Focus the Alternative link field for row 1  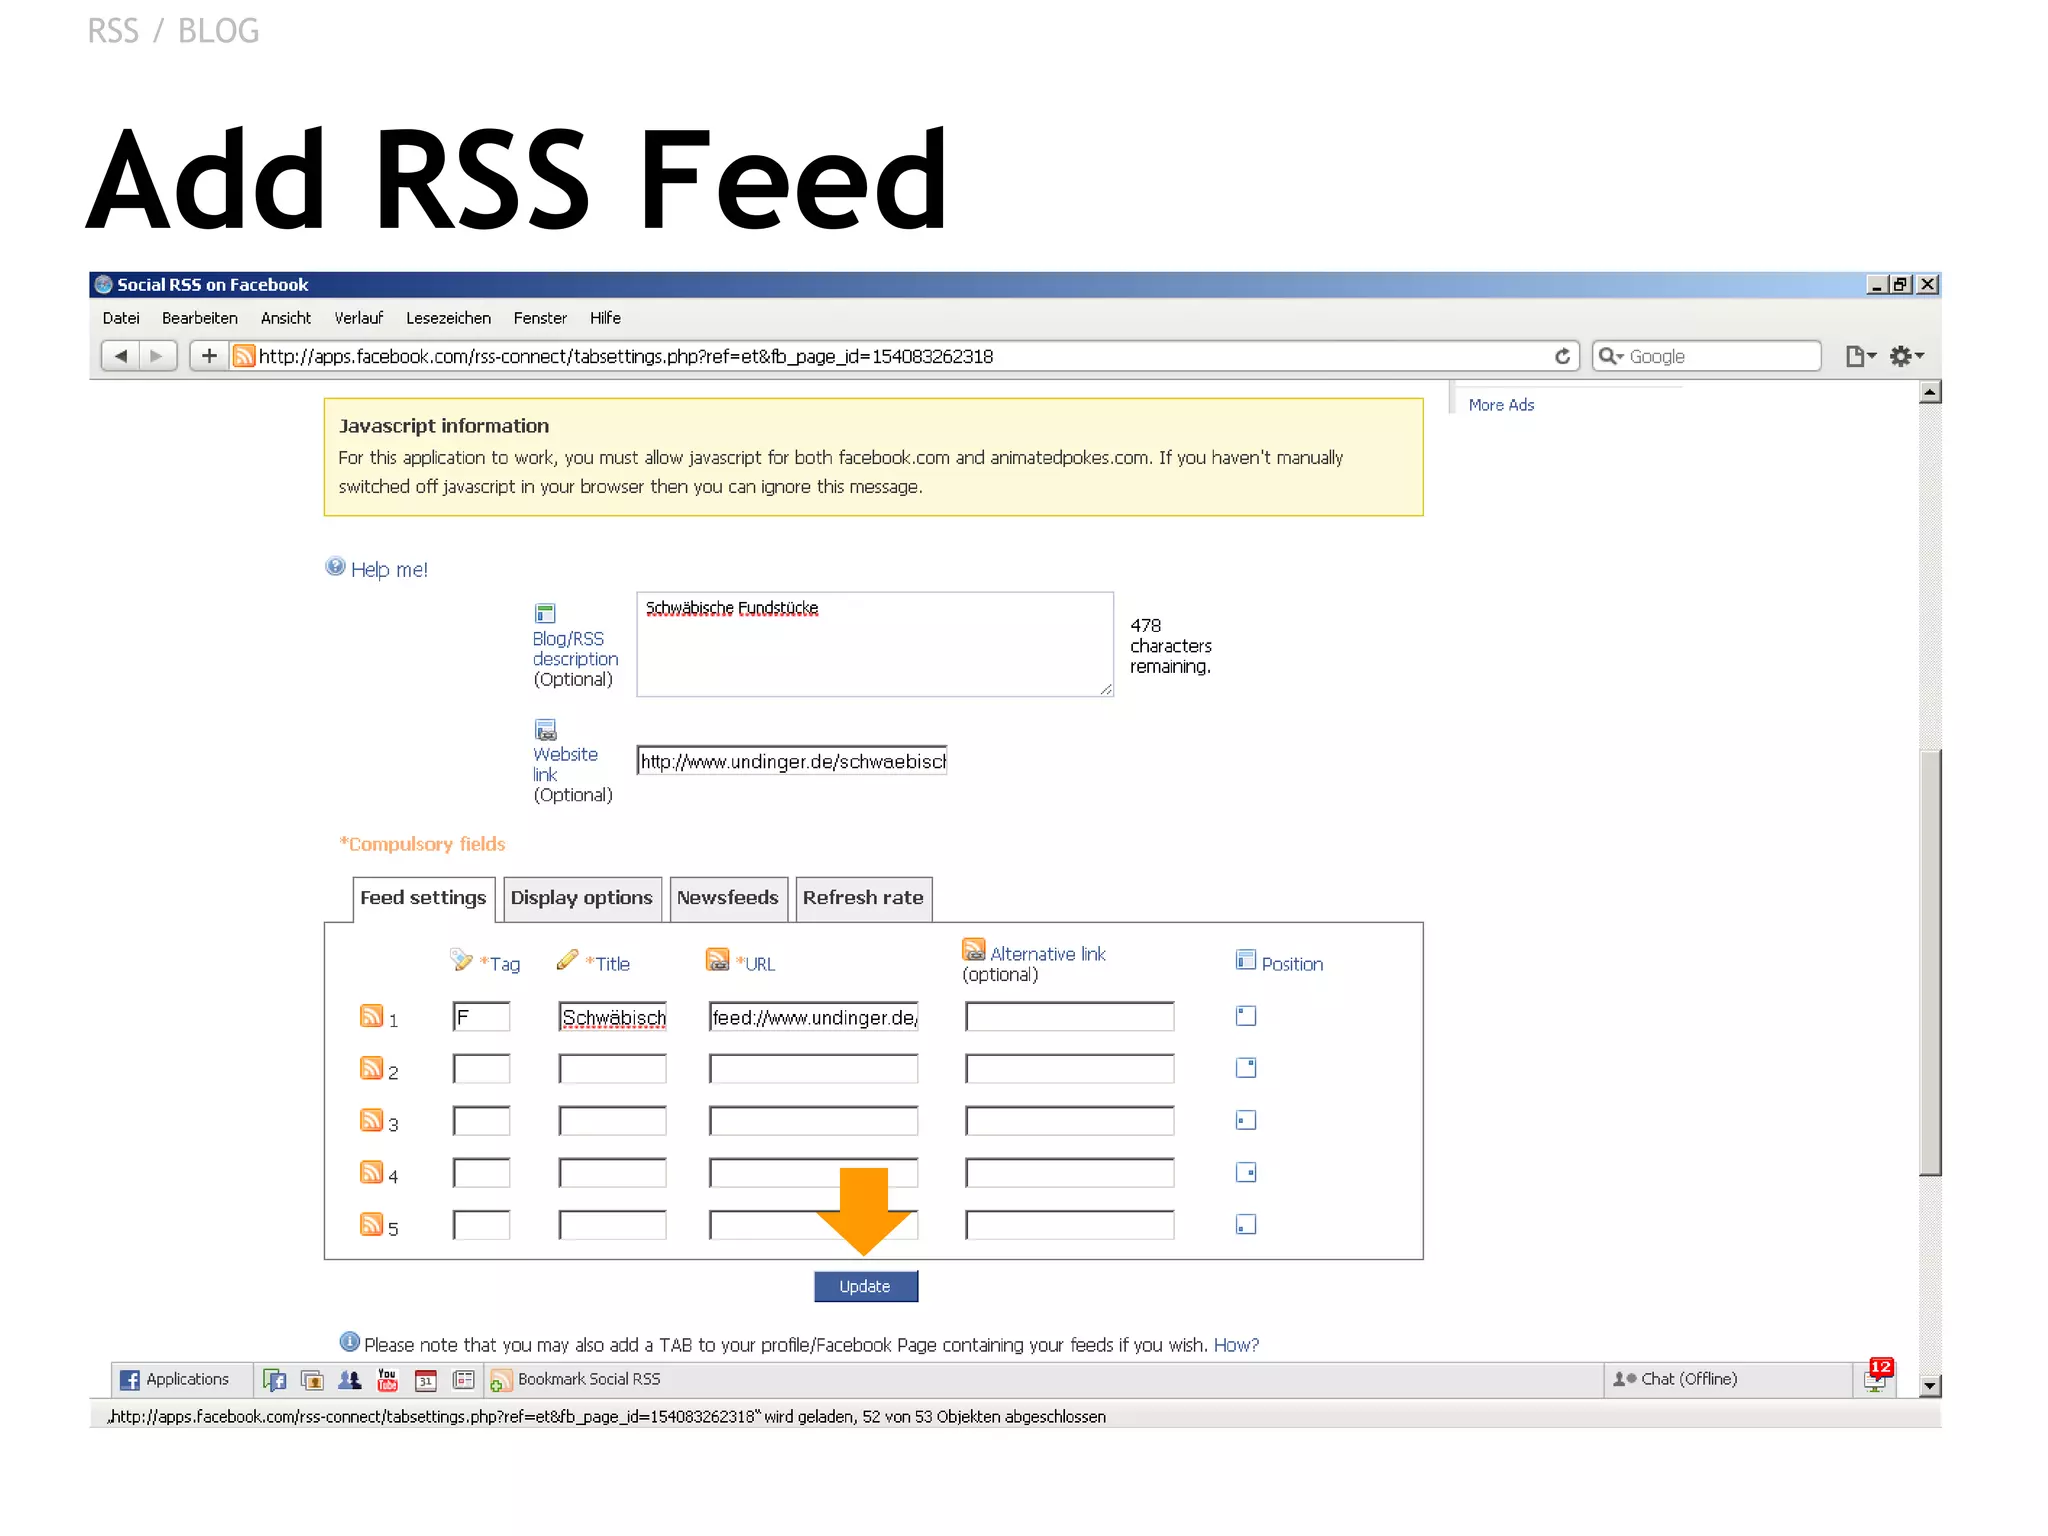tap(1069, 1017)
